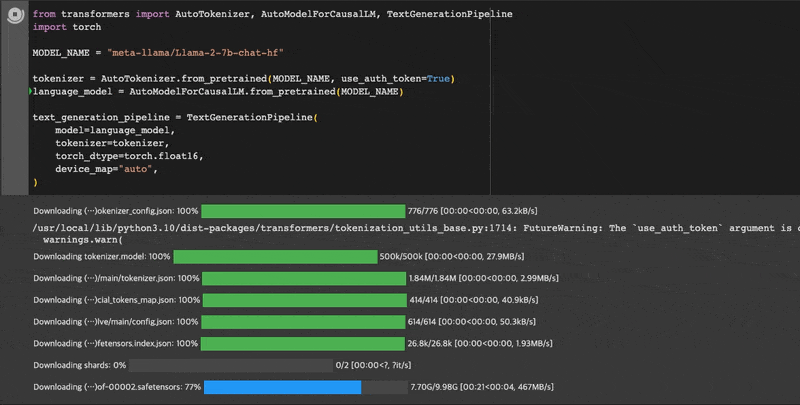The width and height of the screenshot is (800, 405).
Task: Click the warnings.warn( output line
Action: [83, 240]
